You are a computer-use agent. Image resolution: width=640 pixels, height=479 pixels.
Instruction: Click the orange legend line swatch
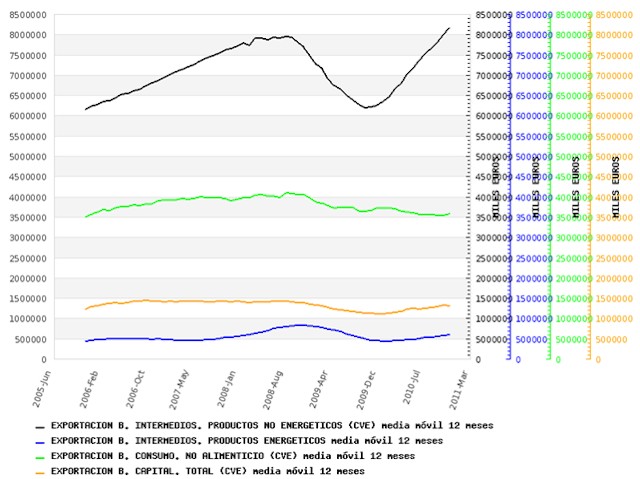point(39,470)
